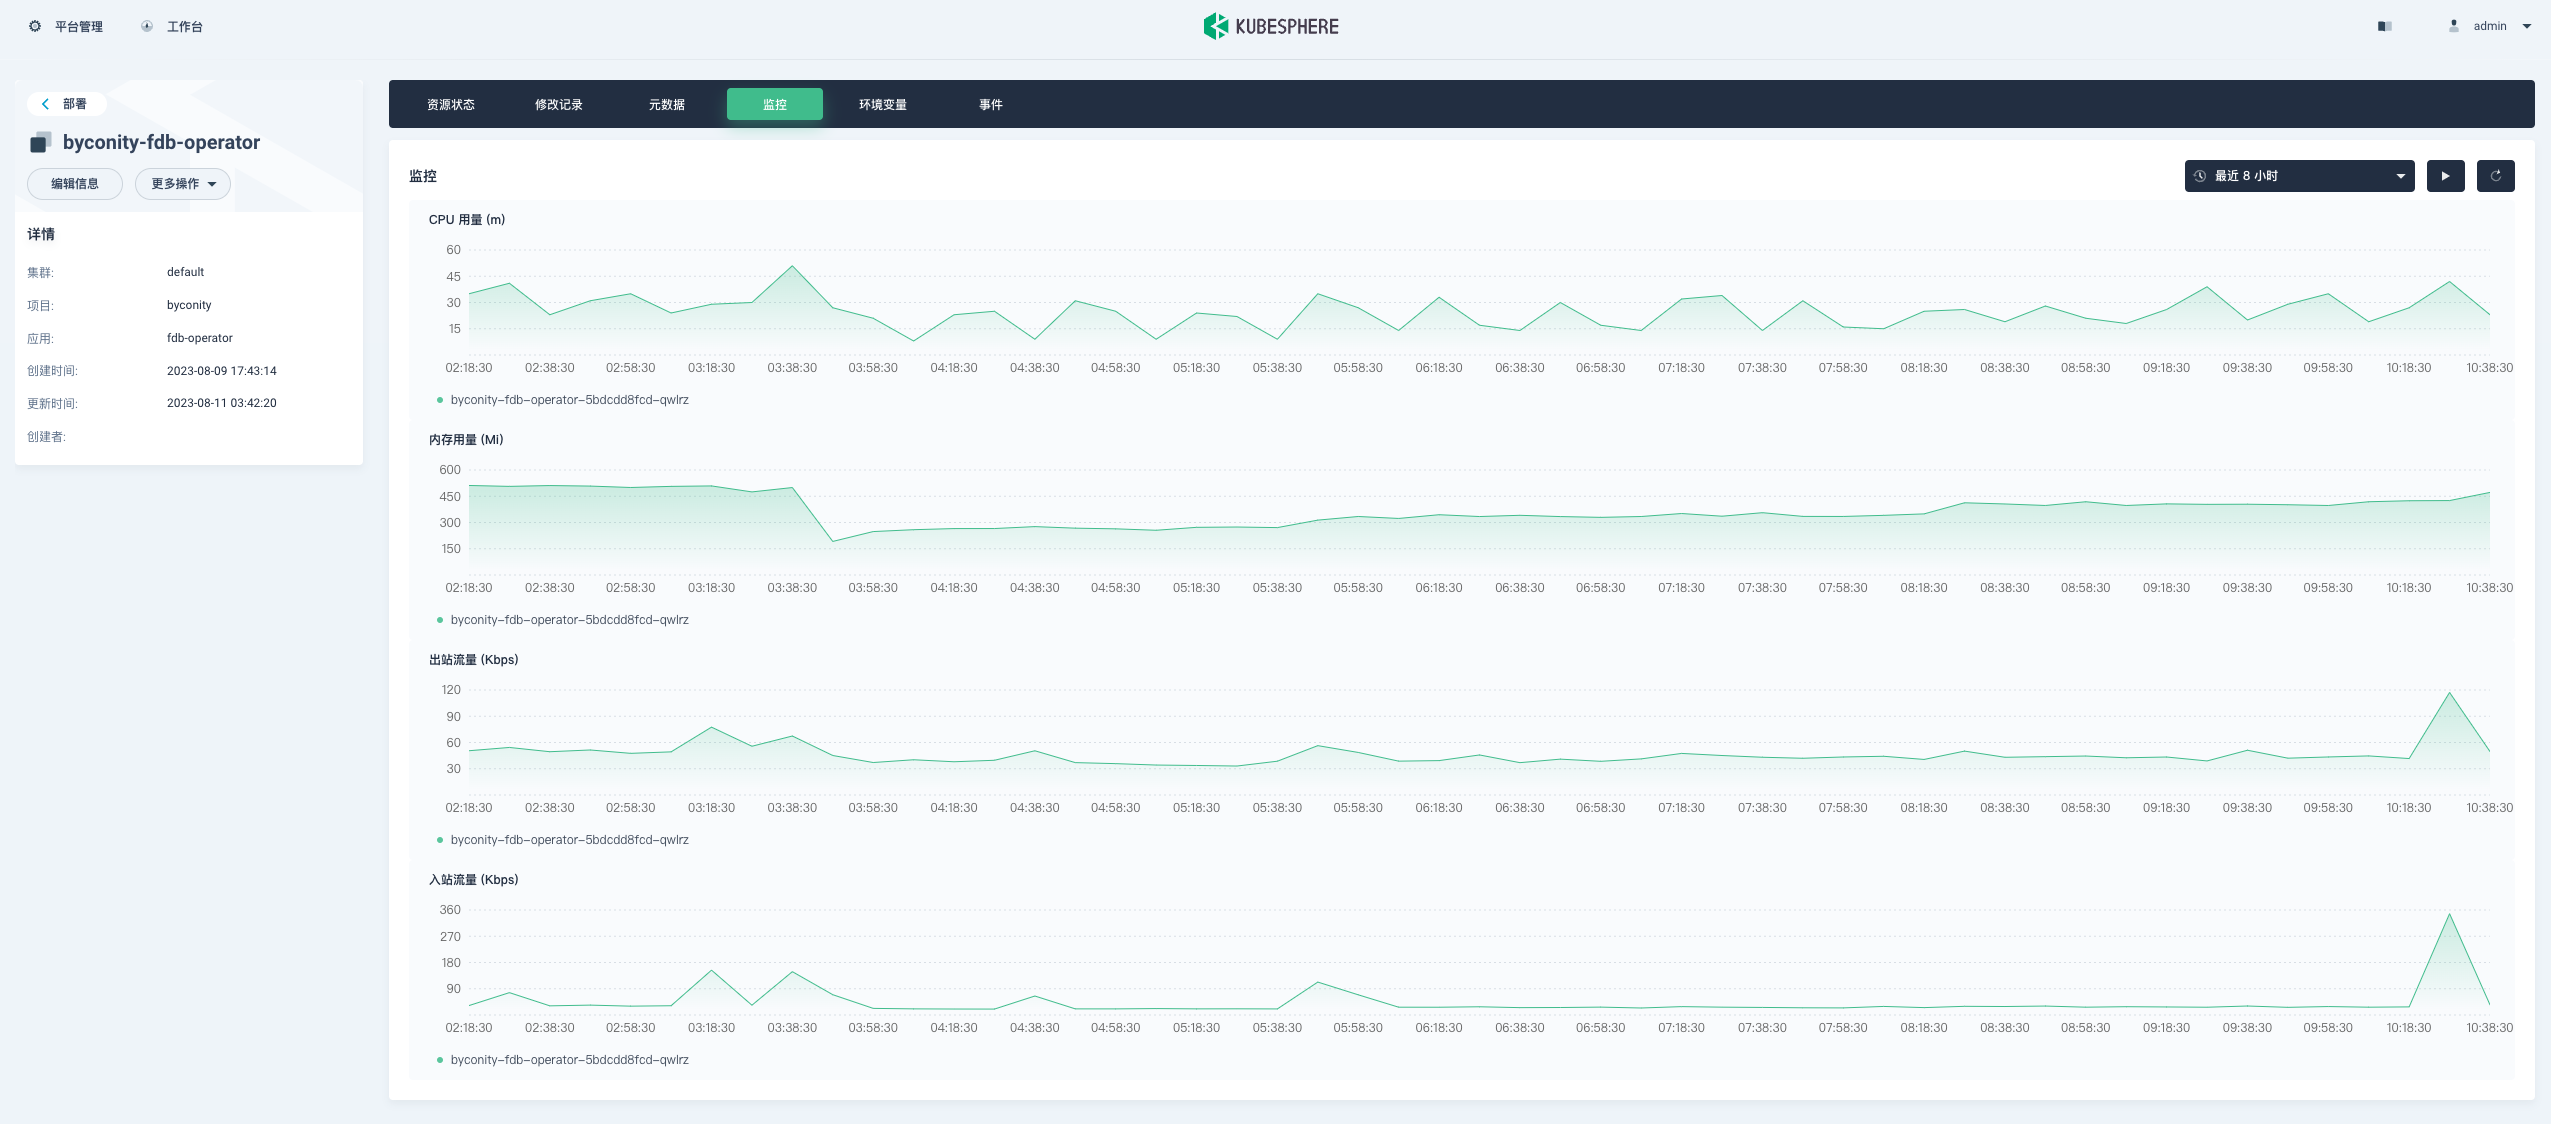Expand the more actions (更多操作) dropdown
The height and width of the screenshot is (1124, 2551).
pos(183,184)
